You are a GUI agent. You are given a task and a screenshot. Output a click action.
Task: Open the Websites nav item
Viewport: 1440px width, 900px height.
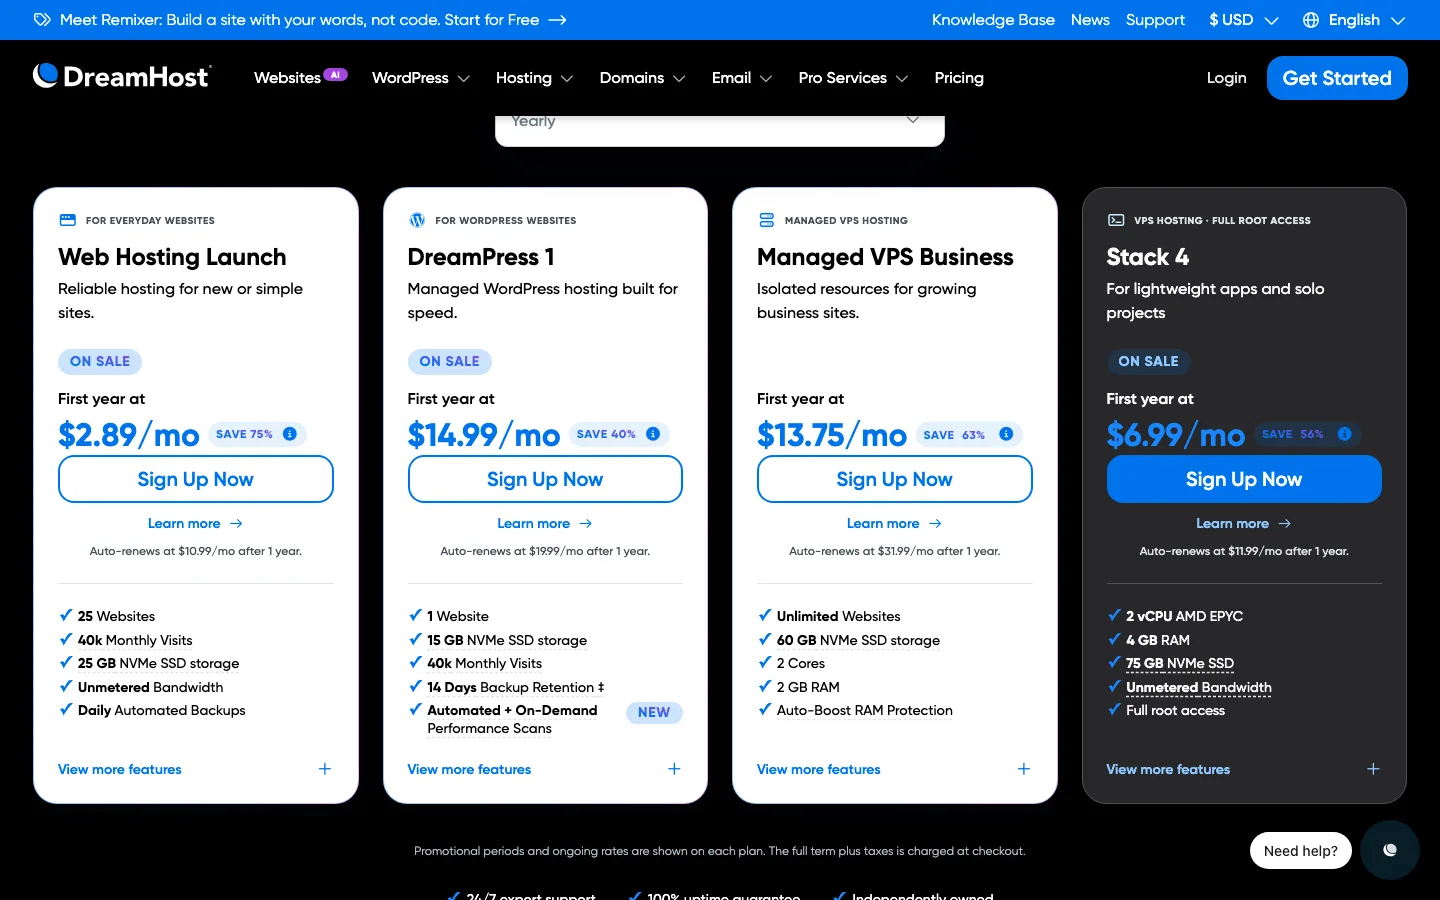287,78
